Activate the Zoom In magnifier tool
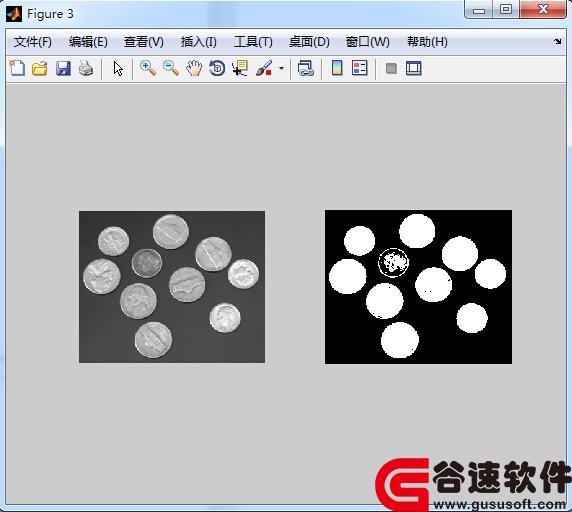 tap(148, 68)
